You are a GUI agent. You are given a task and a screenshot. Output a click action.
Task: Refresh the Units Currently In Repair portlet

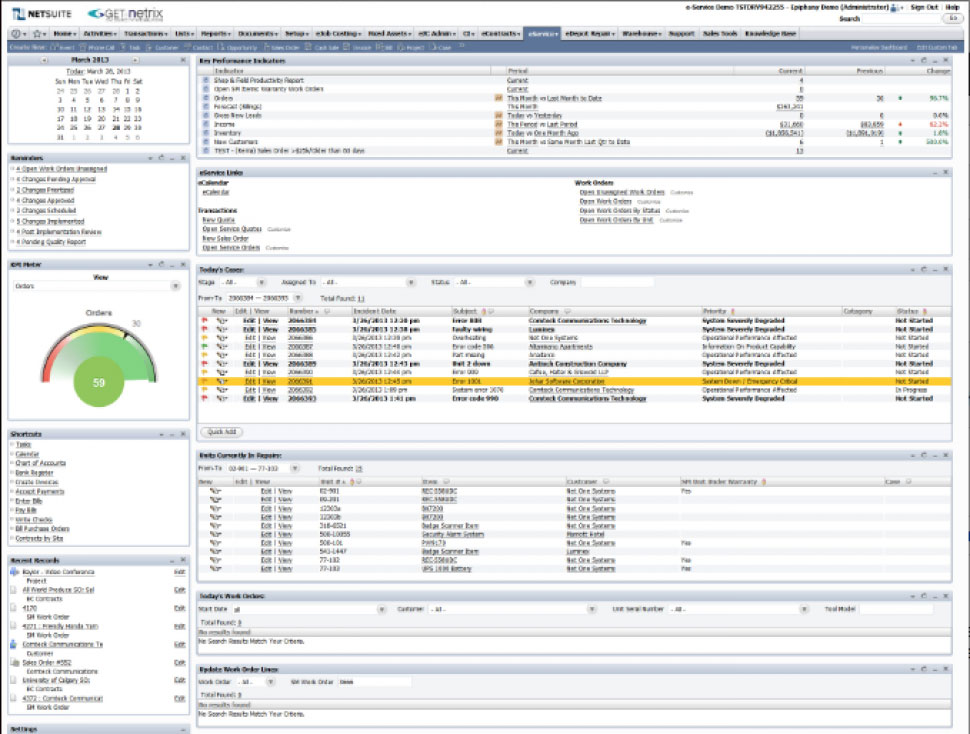(924, 455)
